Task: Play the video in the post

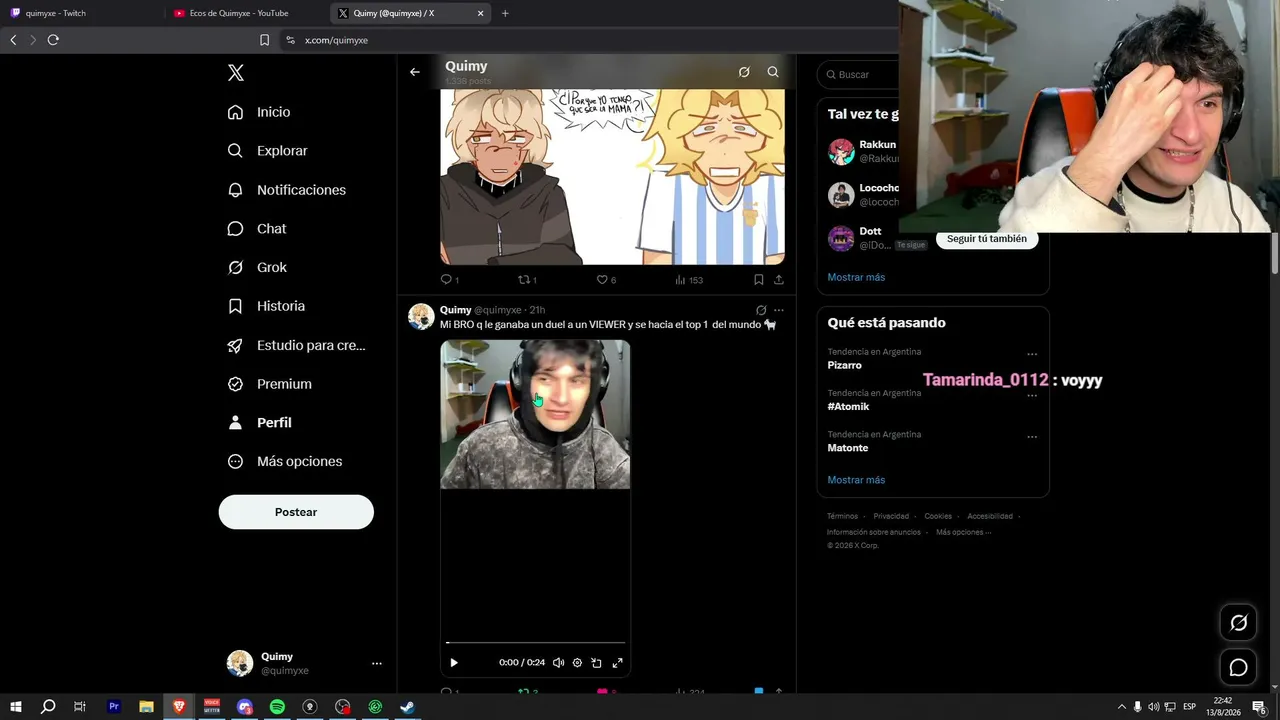Action: tap(454, 663)
